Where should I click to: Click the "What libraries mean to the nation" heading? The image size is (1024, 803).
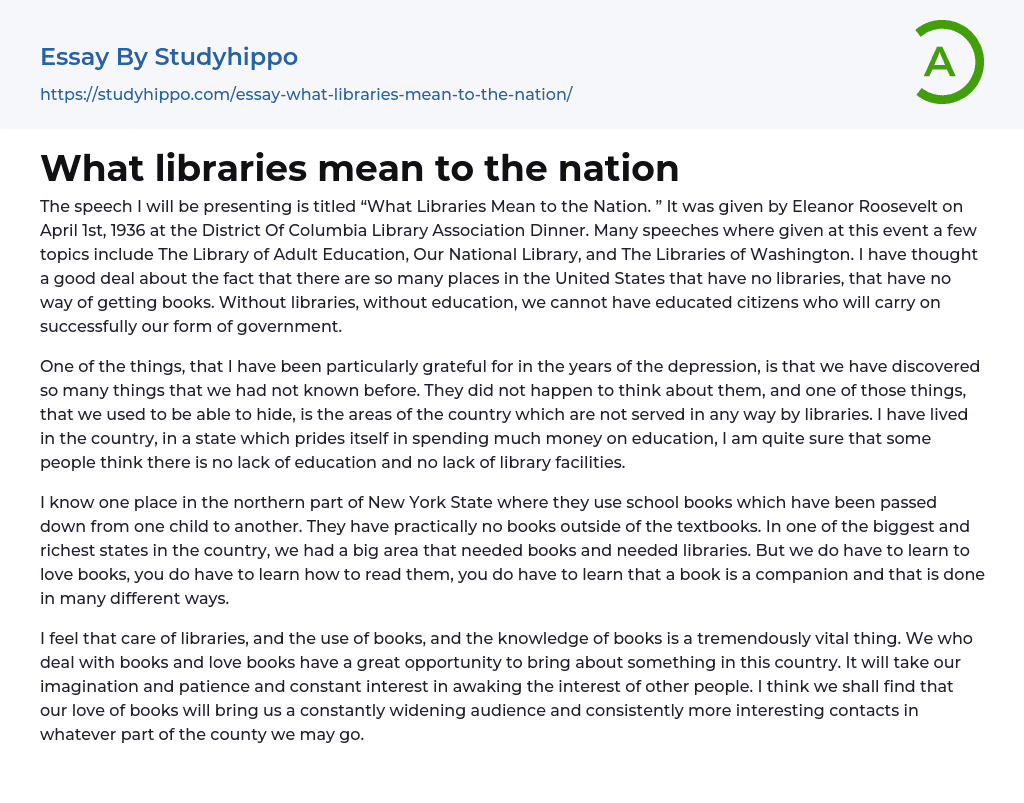tap(360, 168)
